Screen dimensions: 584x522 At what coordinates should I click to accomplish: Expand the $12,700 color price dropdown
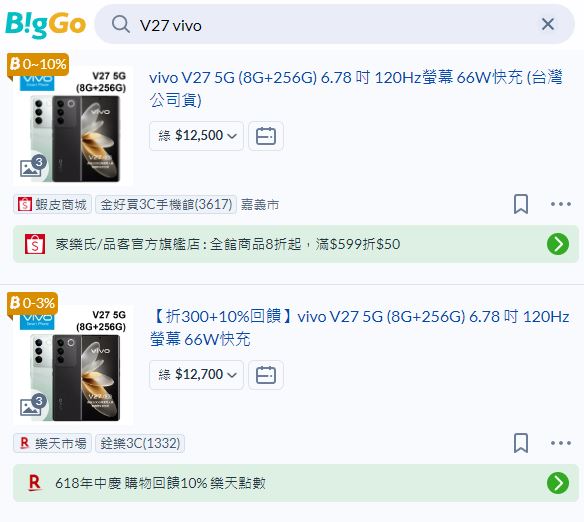[196, 375]
